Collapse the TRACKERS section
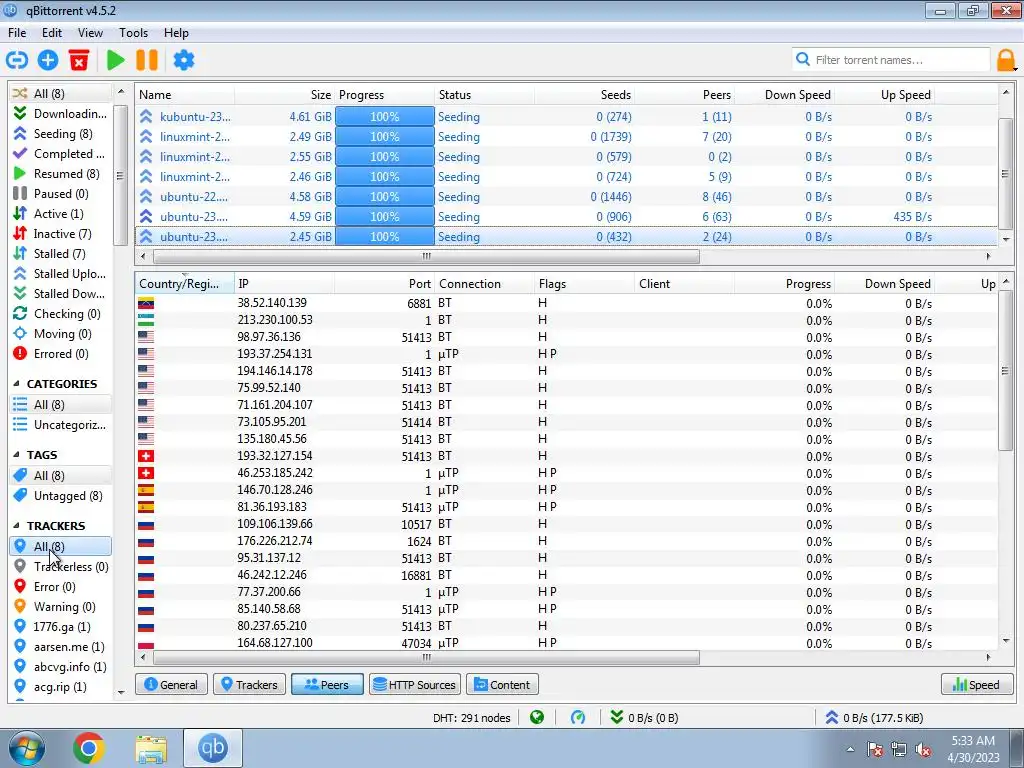The height and width of the screenshot is (768, 1024). click(16, 526)
